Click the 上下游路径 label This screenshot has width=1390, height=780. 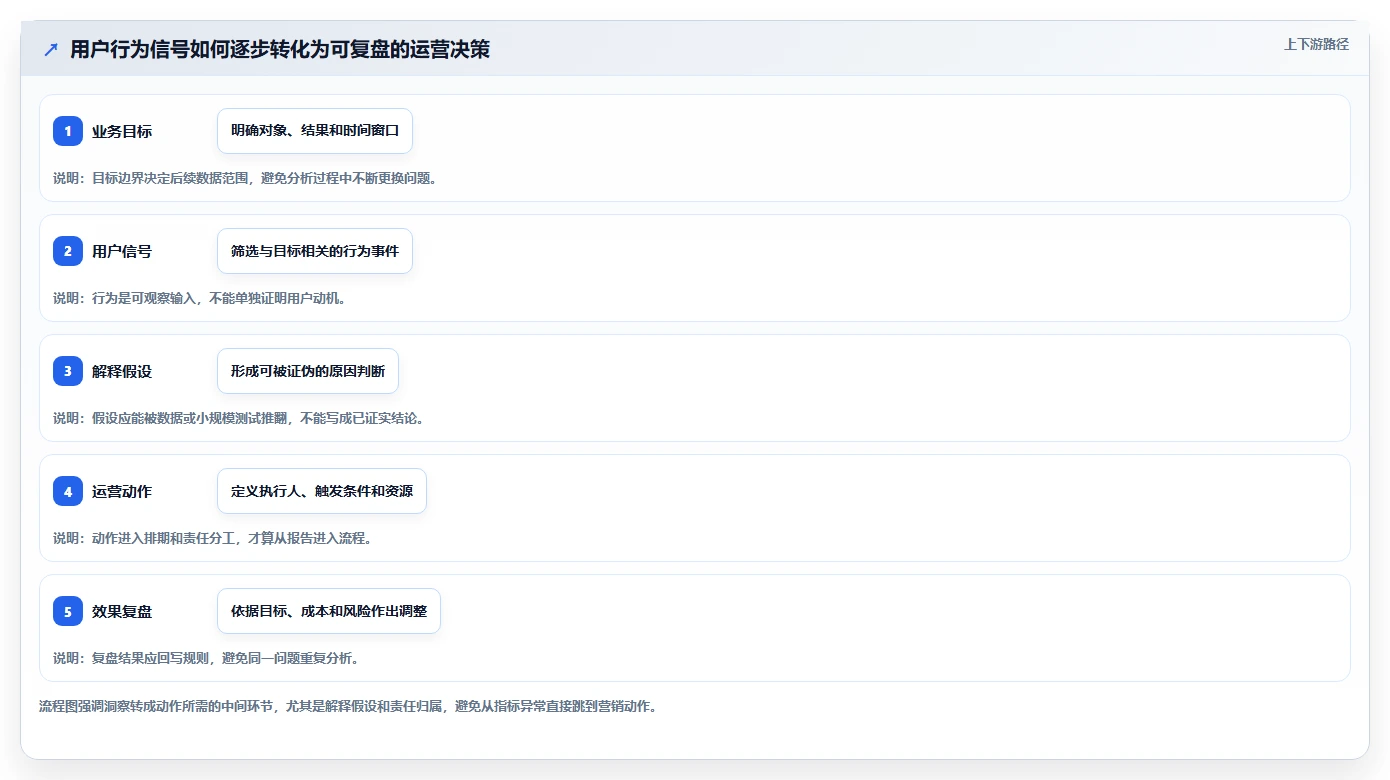[x=1316, y=44]
